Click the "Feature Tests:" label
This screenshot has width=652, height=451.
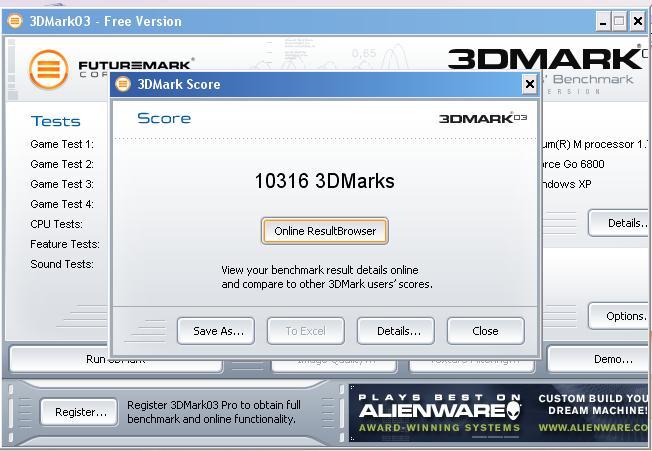click(65, 244)
